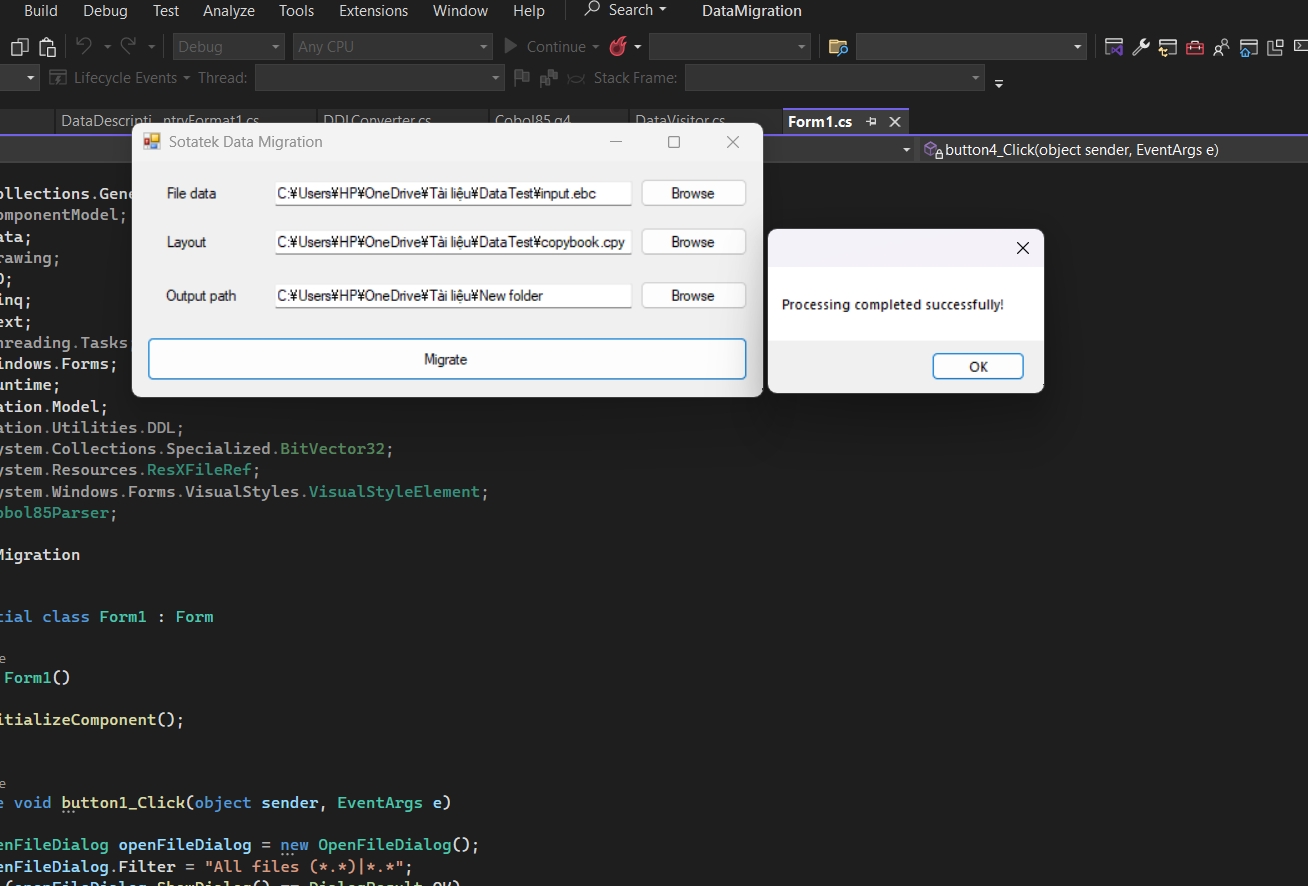Click the Live Share people icon

[x=1221, y=47]
